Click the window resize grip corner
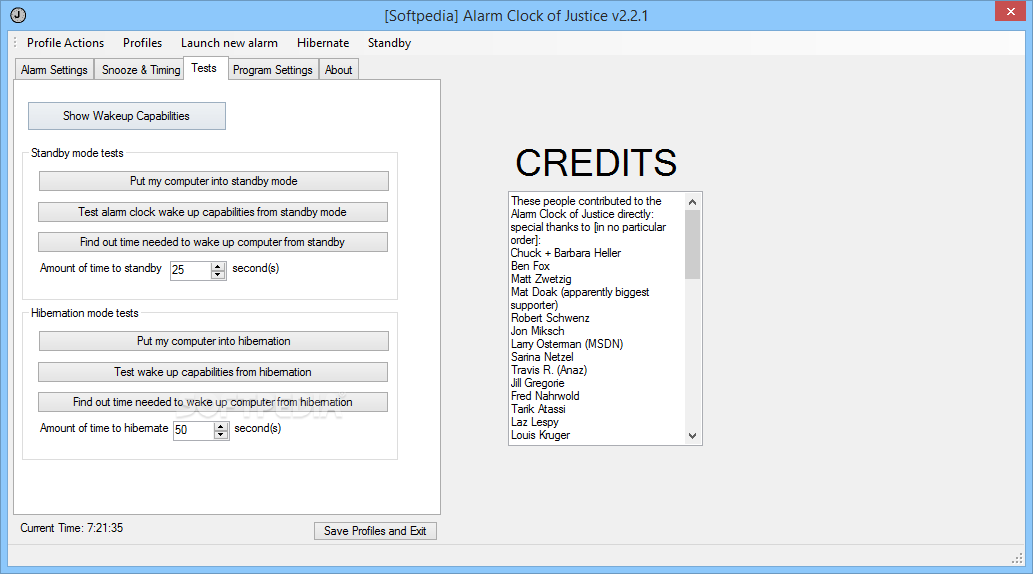Screen dimensions: 1033x574 1017,558
